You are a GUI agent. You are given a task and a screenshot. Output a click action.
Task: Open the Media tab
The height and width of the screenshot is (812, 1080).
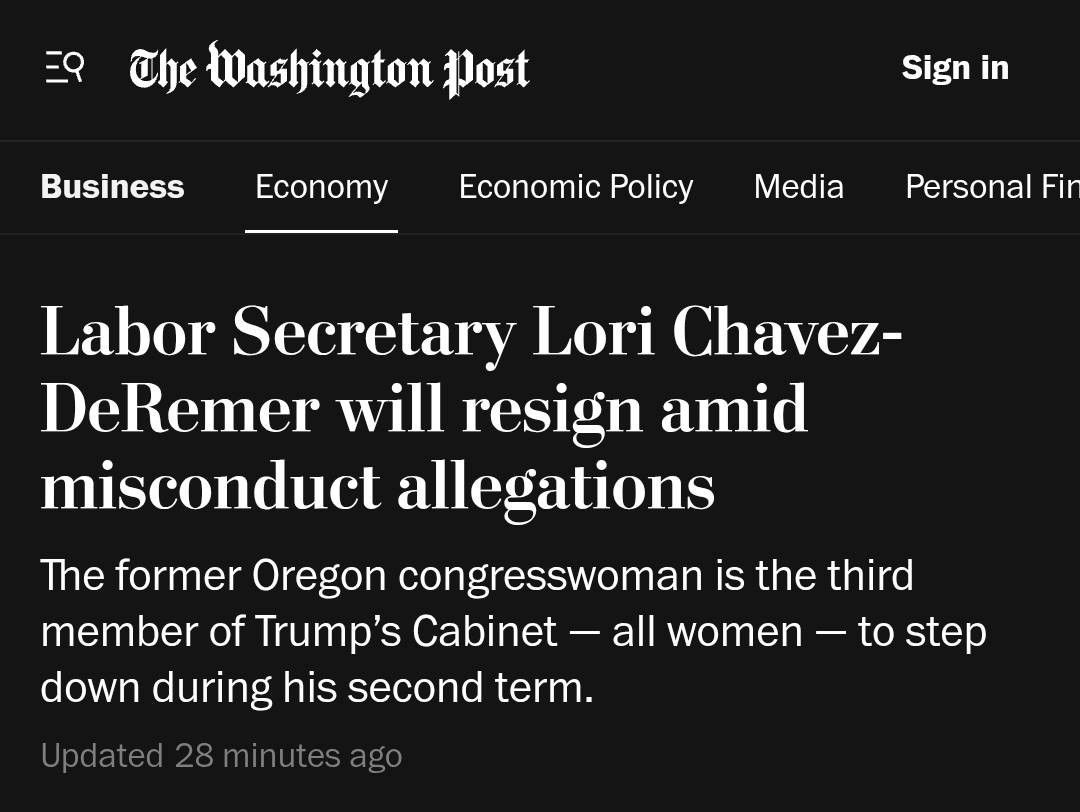[x=798, y=187]
